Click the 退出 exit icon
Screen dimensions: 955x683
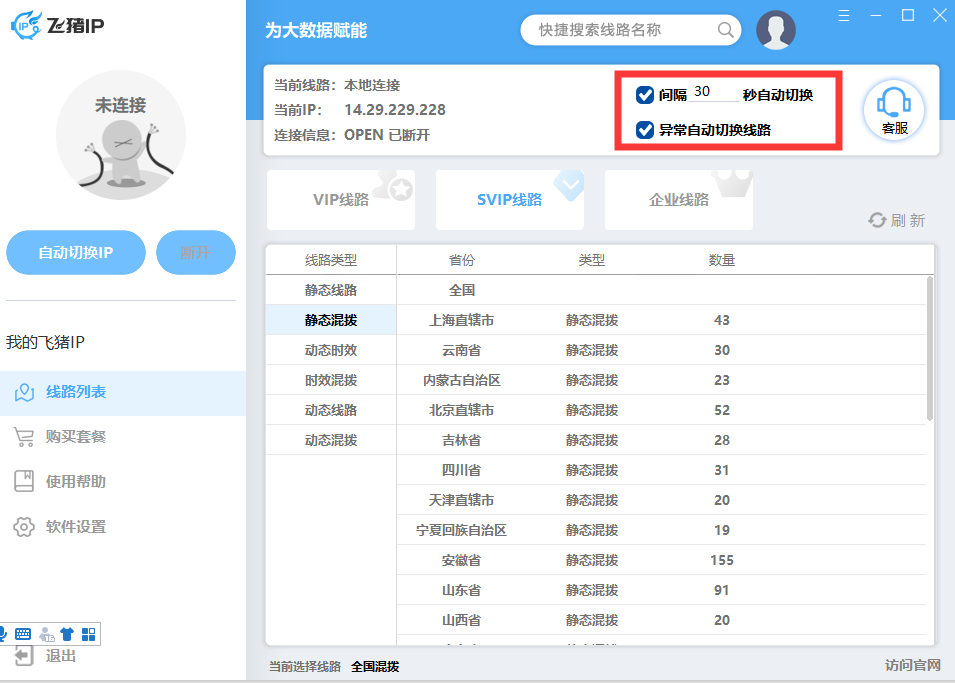(x=23, y=656)
